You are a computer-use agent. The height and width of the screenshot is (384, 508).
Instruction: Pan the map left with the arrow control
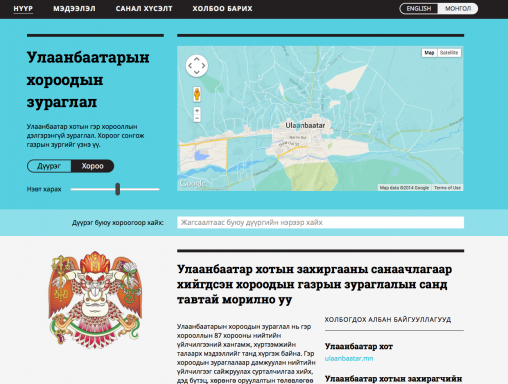[x=190, y=66]
